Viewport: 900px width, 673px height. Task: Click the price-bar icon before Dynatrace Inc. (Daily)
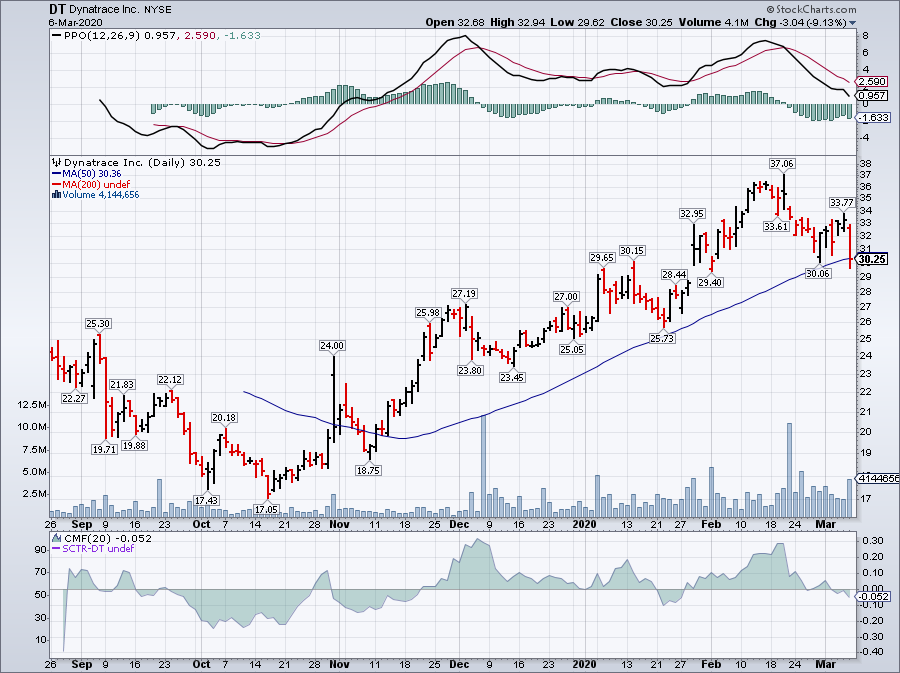57,162
